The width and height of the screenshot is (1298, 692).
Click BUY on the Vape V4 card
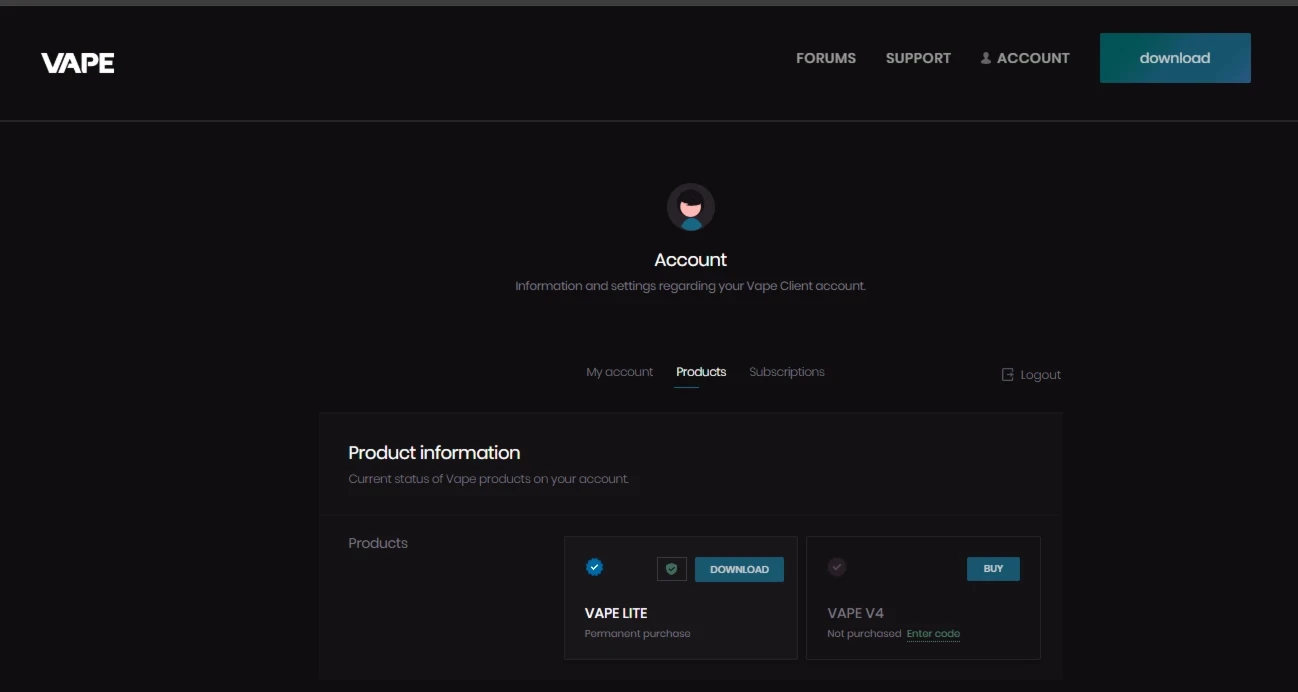click(x=992, y=569)
